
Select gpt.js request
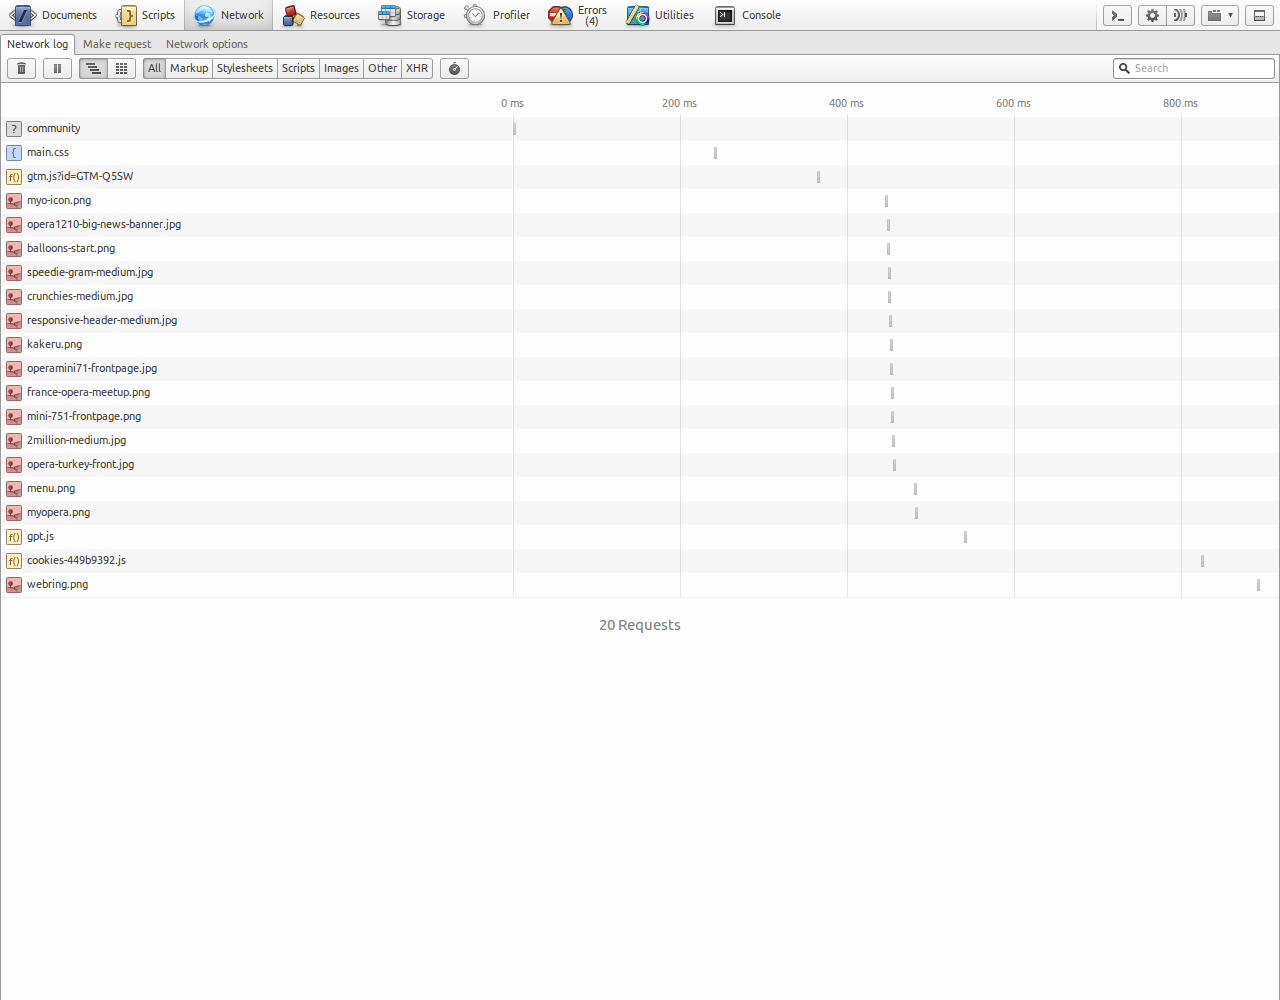coord(640,536)
